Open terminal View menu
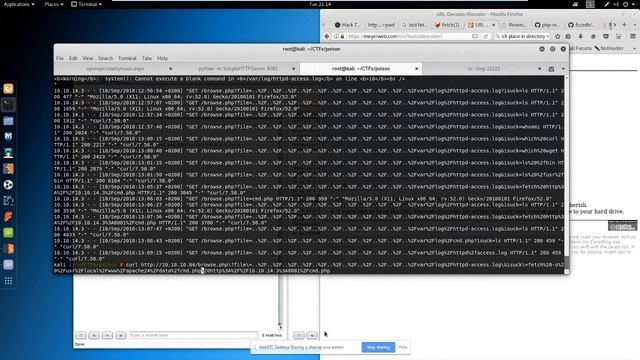640x360 pixels. (x=88, y=58)
